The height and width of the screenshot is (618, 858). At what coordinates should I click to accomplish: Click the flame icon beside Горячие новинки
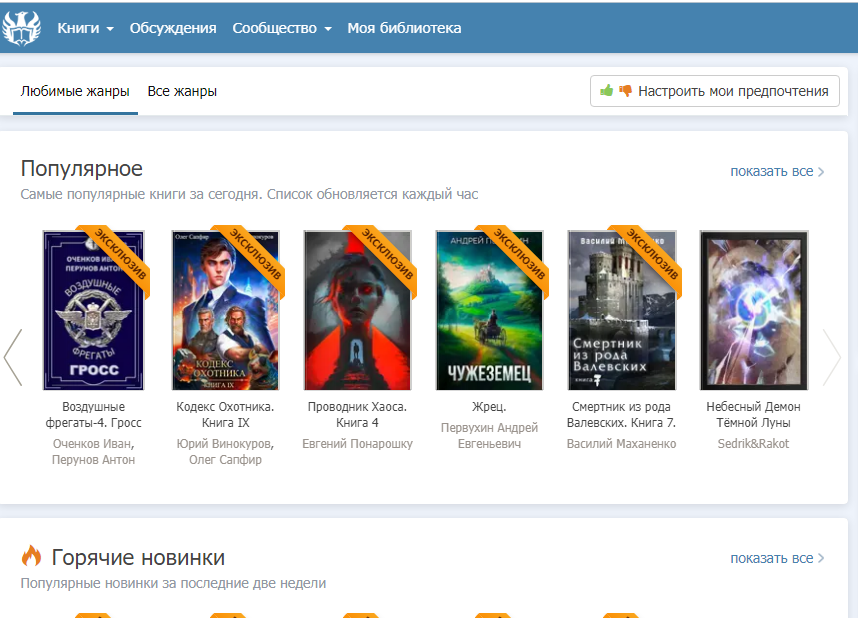pyautogui.click(x=32, y=557)
